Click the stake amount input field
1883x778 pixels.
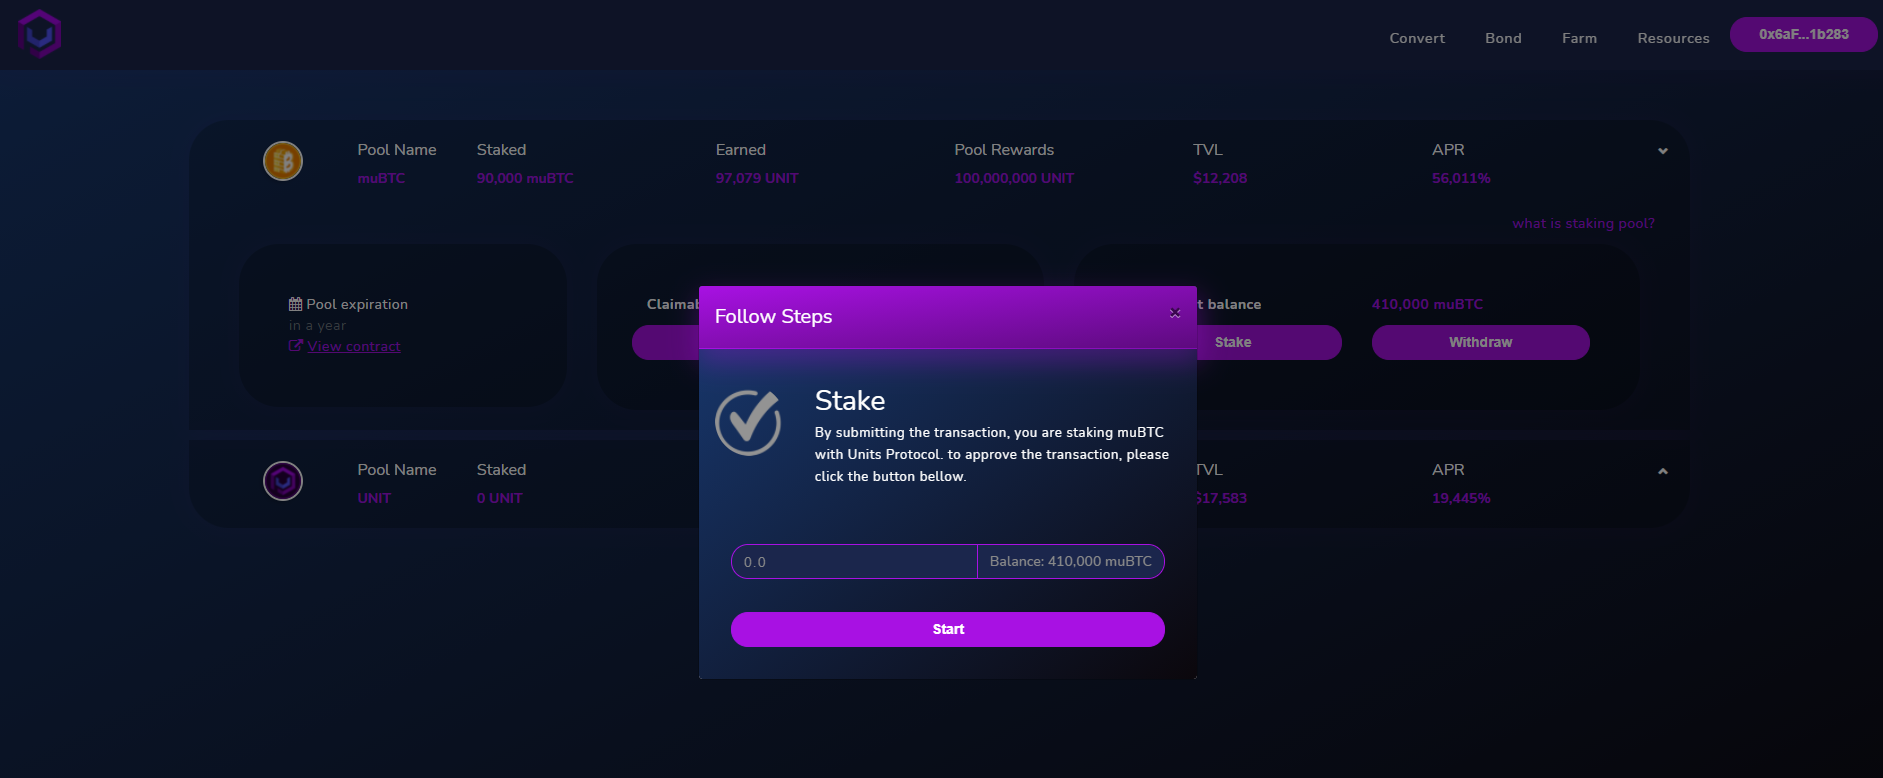click(854, 562)
